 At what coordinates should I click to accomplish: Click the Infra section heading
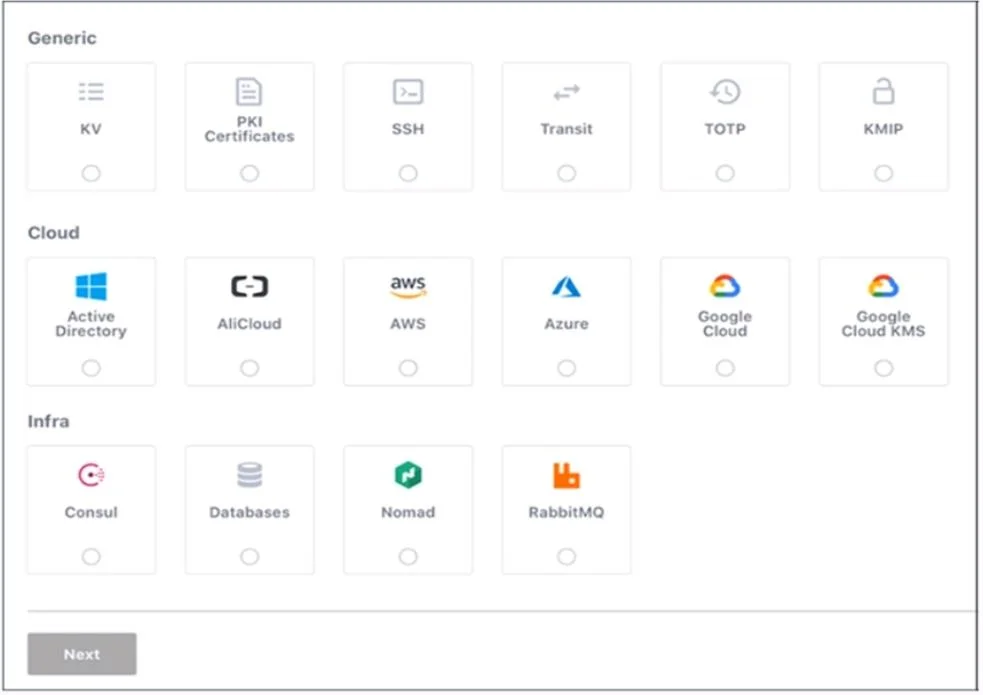click(48, 421)
